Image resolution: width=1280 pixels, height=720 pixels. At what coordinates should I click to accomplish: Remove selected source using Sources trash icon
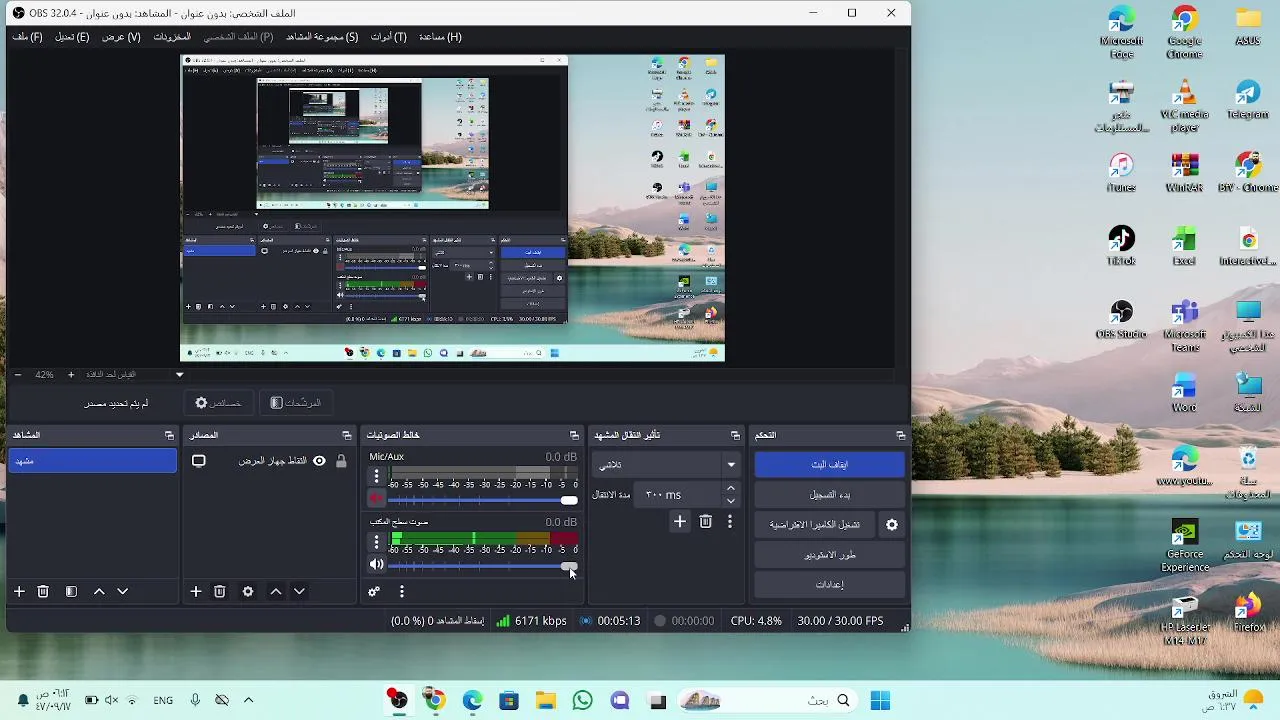tap(220, 591)
